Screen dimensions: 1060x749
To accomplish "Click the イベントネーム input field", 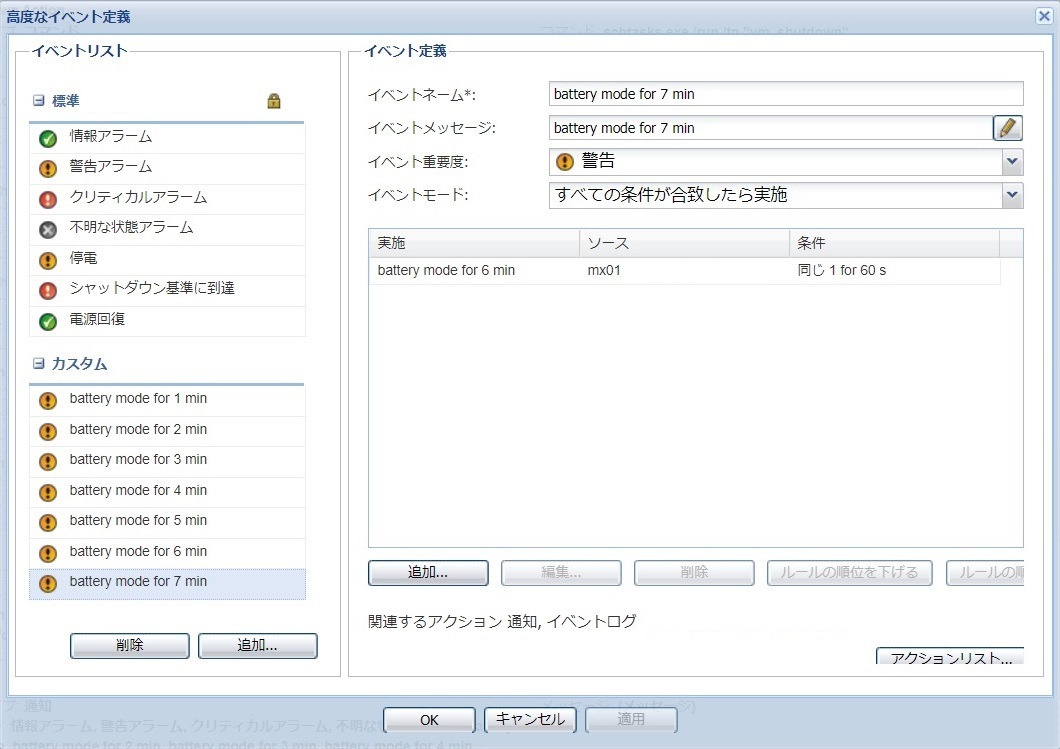I will point(786,94).
